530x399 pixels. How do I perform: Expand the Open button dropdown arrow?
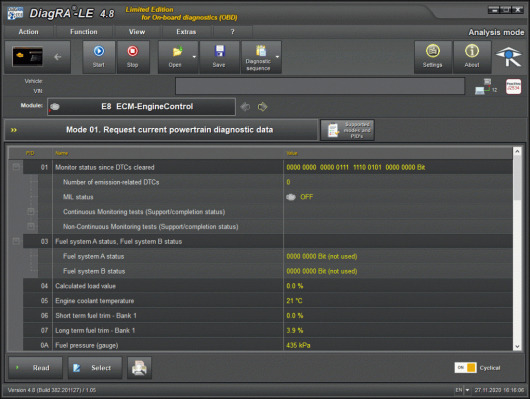(194, 57)
